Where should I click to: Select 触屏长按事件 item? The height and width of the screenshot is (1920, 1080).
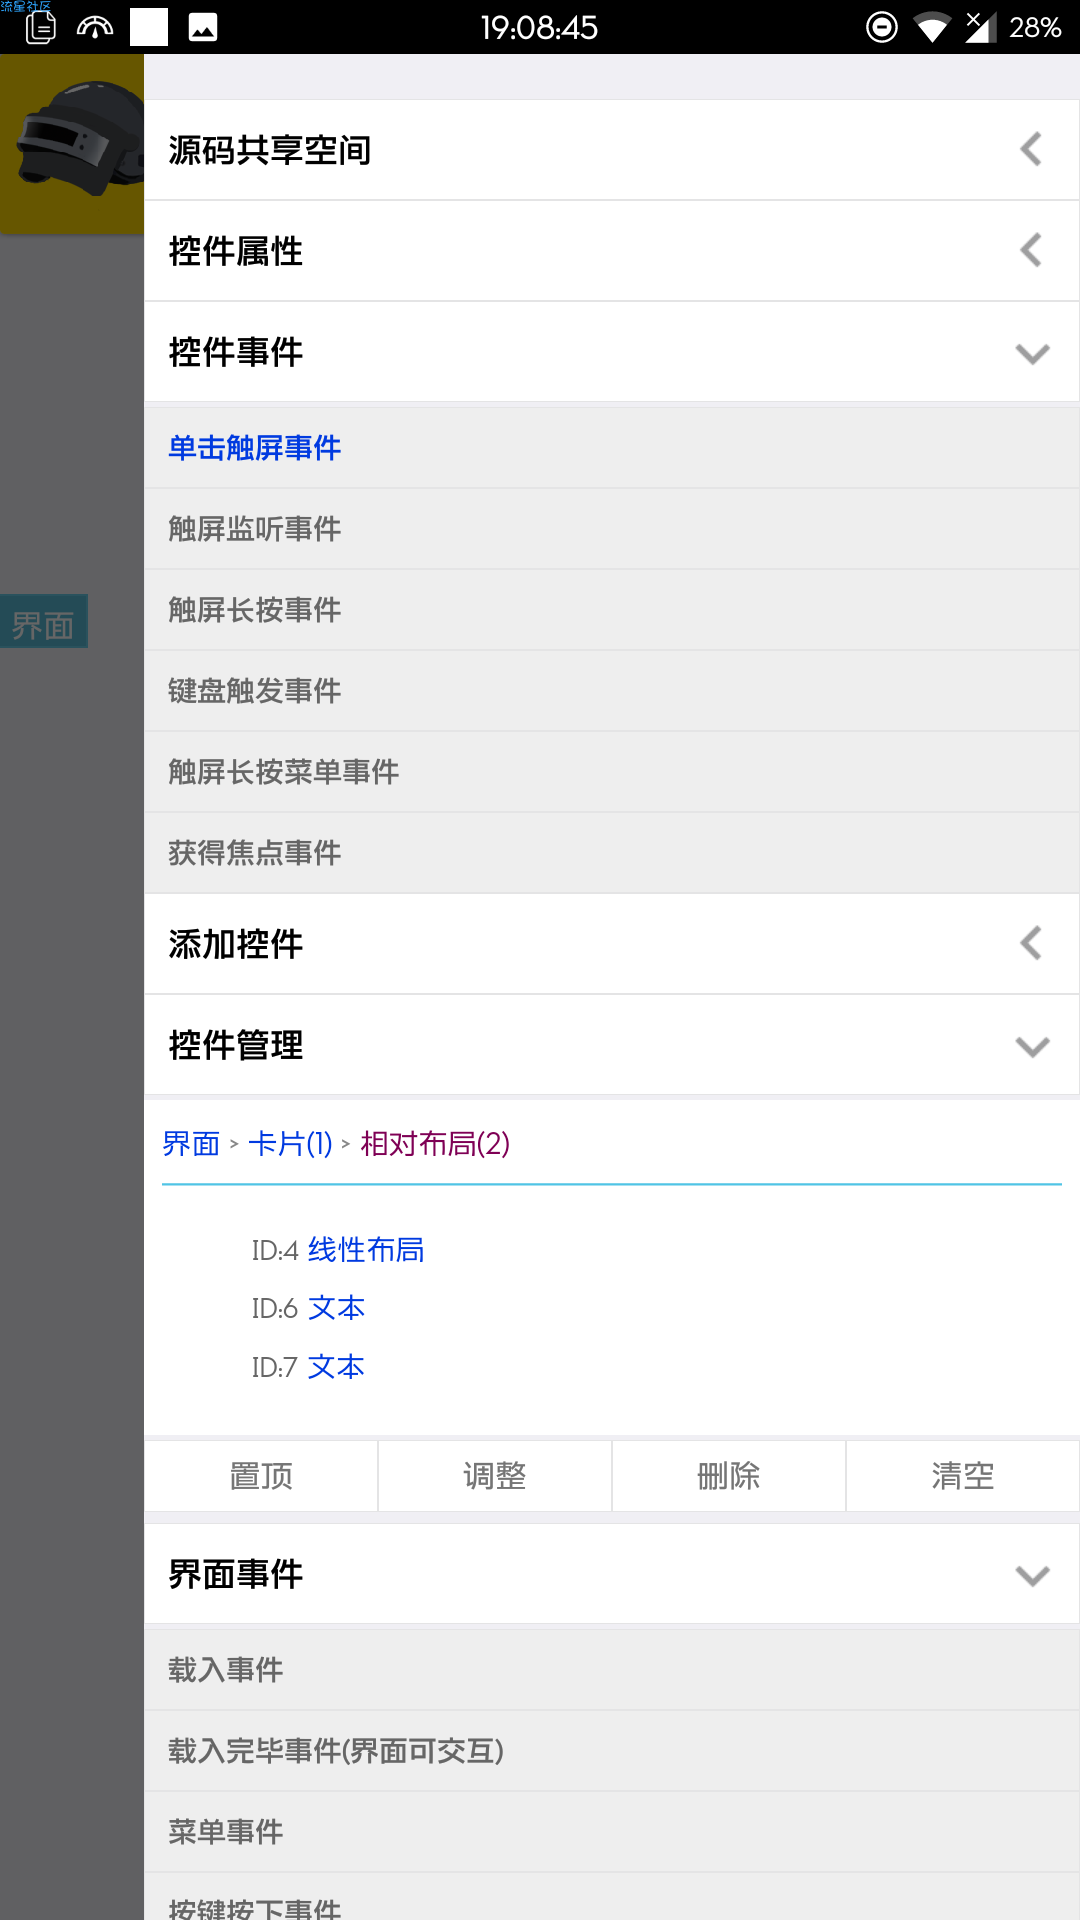tap(612, 610)
